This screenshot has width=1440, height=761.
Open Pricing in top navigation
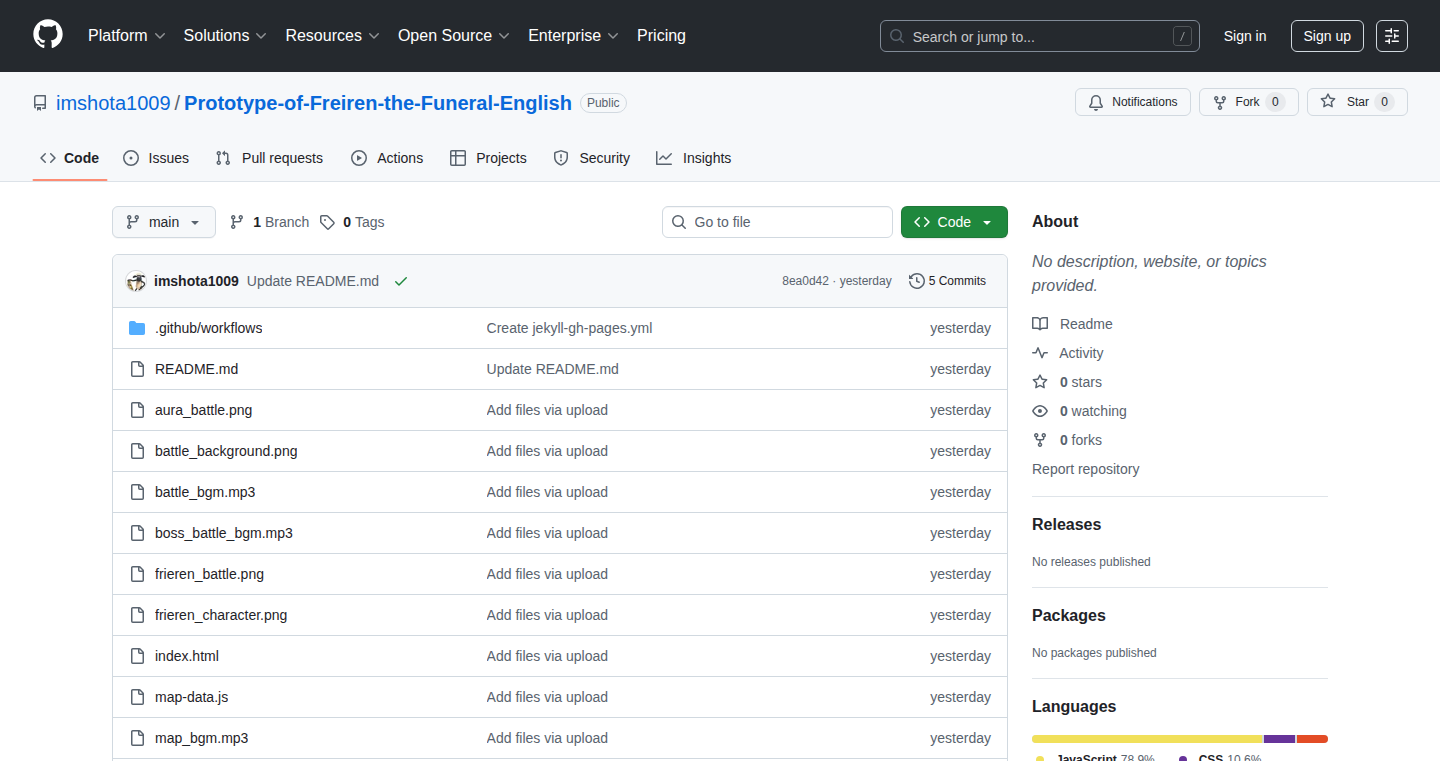(x=661, y=35)
